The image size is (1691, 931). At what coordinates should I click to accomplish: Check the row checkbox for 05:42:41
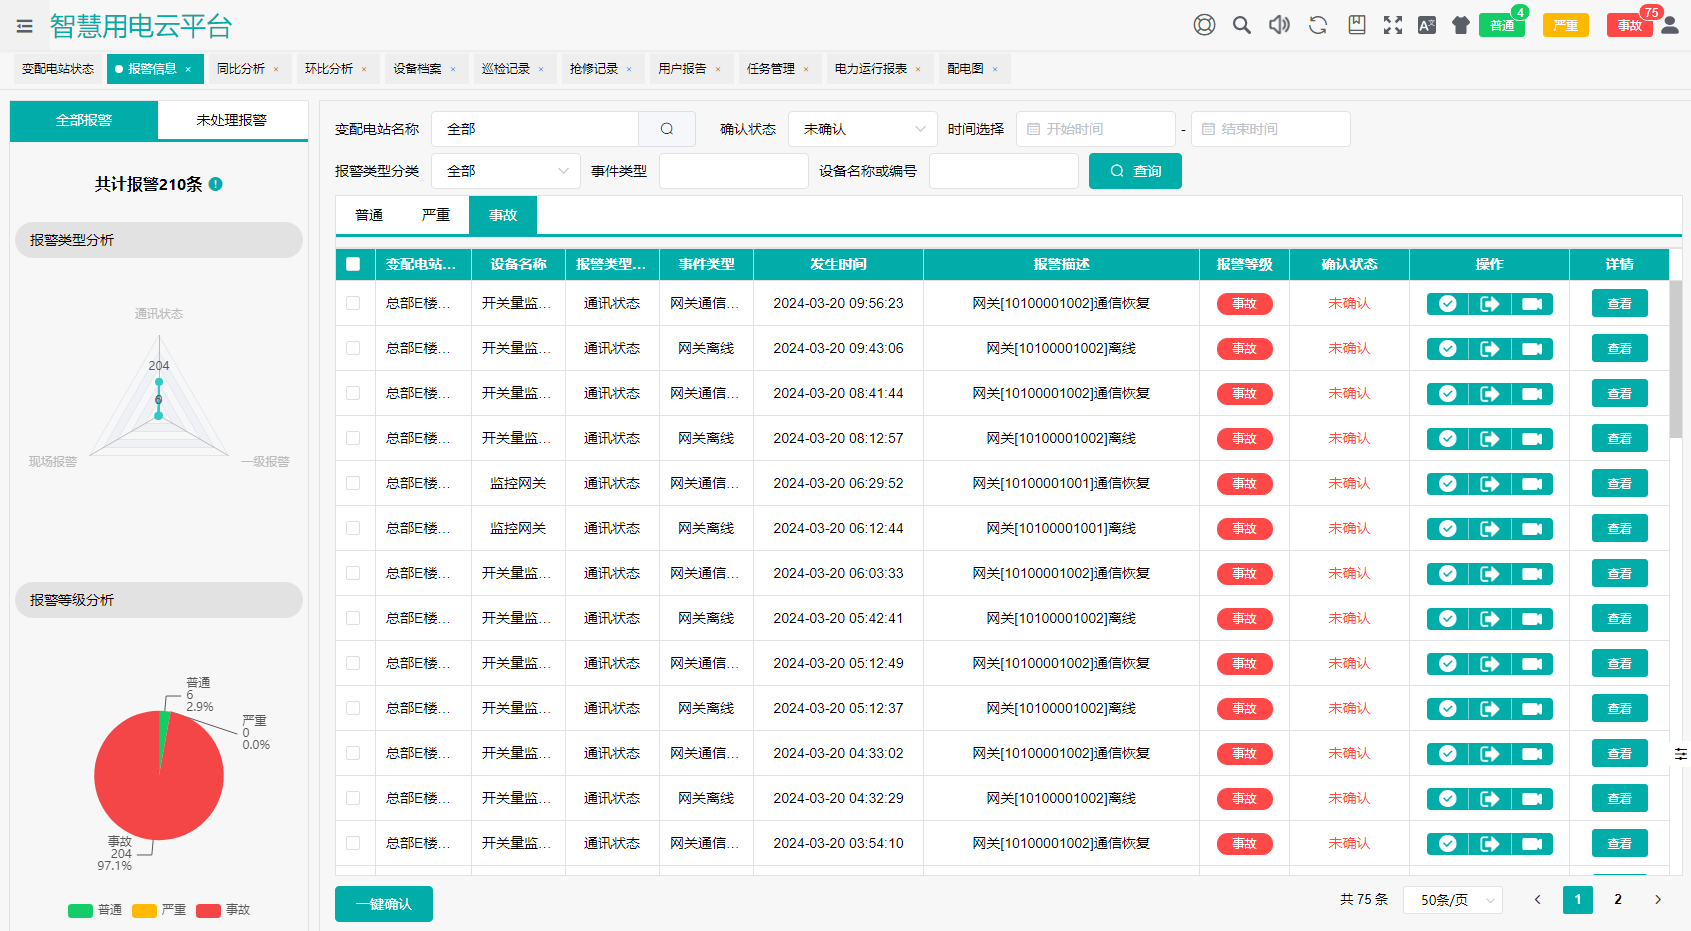click(353, 618)
